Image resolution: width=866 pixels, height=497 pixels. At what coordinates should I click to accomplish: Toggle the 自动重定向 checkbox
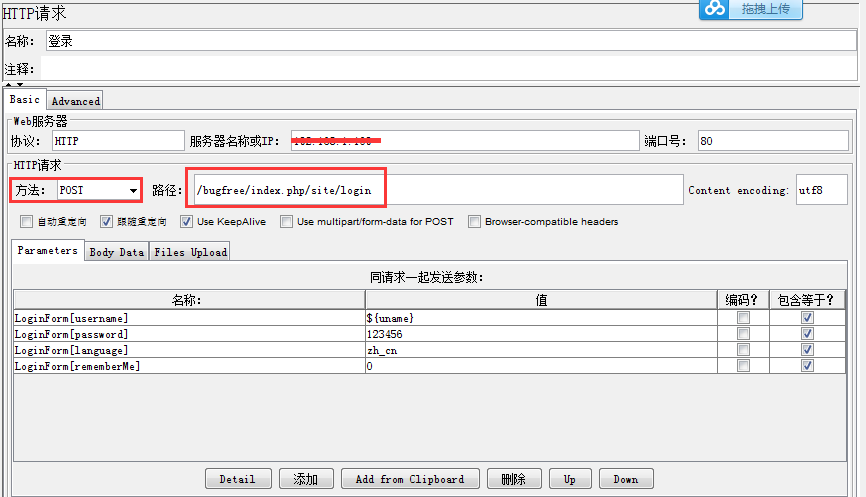26,221
